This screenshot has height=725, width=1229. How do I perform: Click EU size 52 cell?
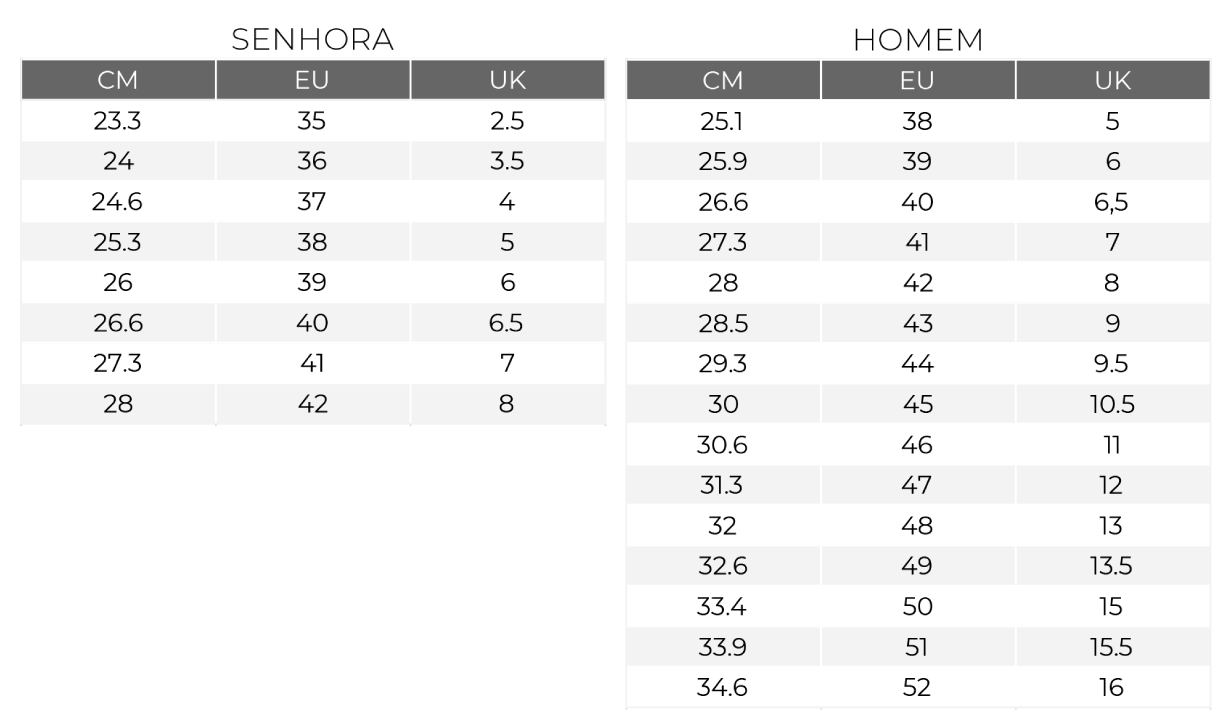(917, 687)
